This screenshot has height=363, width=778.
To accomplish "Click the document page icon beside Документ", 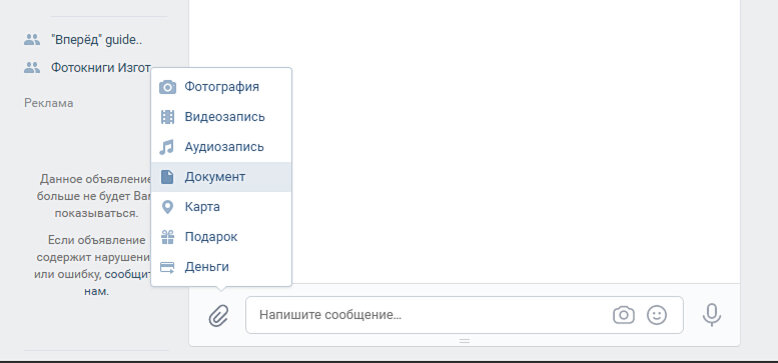I will pos(167,177).
